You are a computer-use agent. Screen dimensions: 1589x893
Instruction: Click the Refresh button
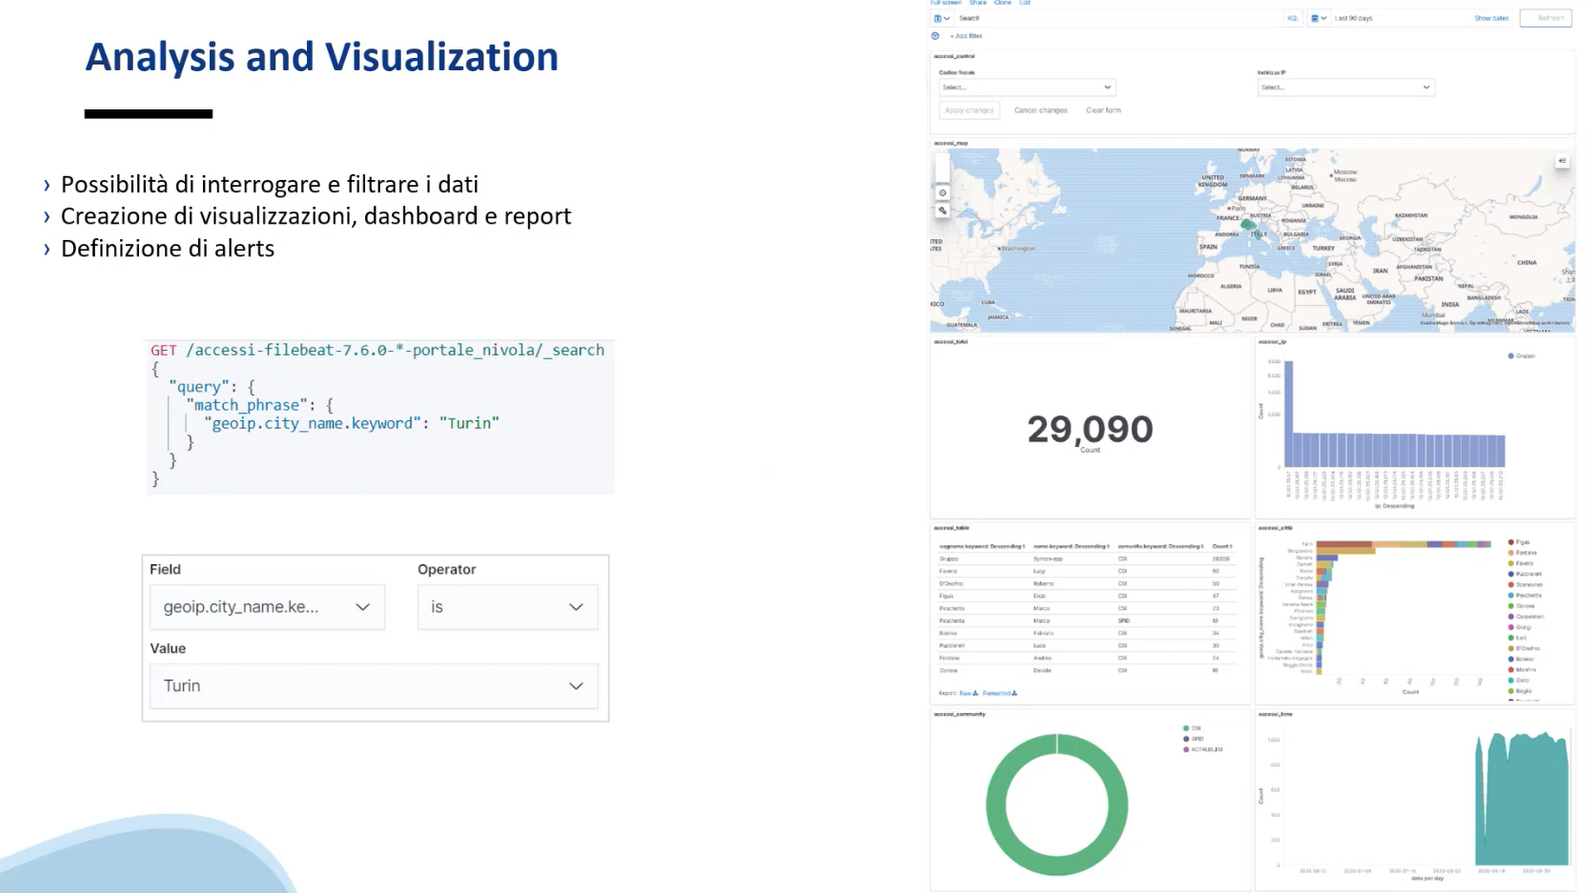click(1546, 18)
